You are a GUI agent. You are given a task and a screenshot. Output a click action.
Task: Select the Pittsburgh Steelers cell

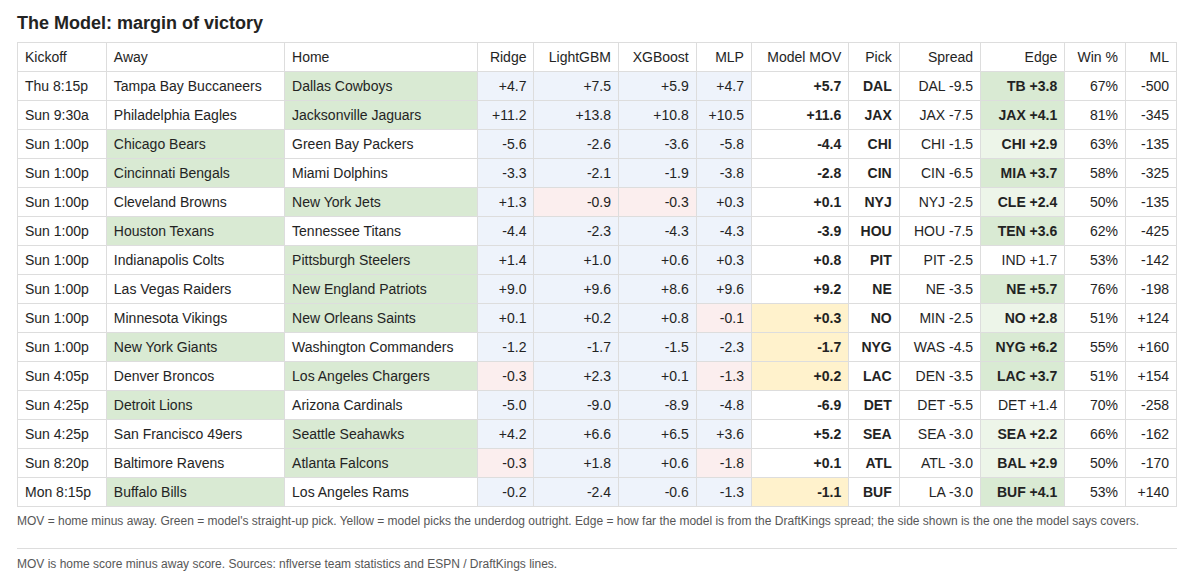coord(381,260)
